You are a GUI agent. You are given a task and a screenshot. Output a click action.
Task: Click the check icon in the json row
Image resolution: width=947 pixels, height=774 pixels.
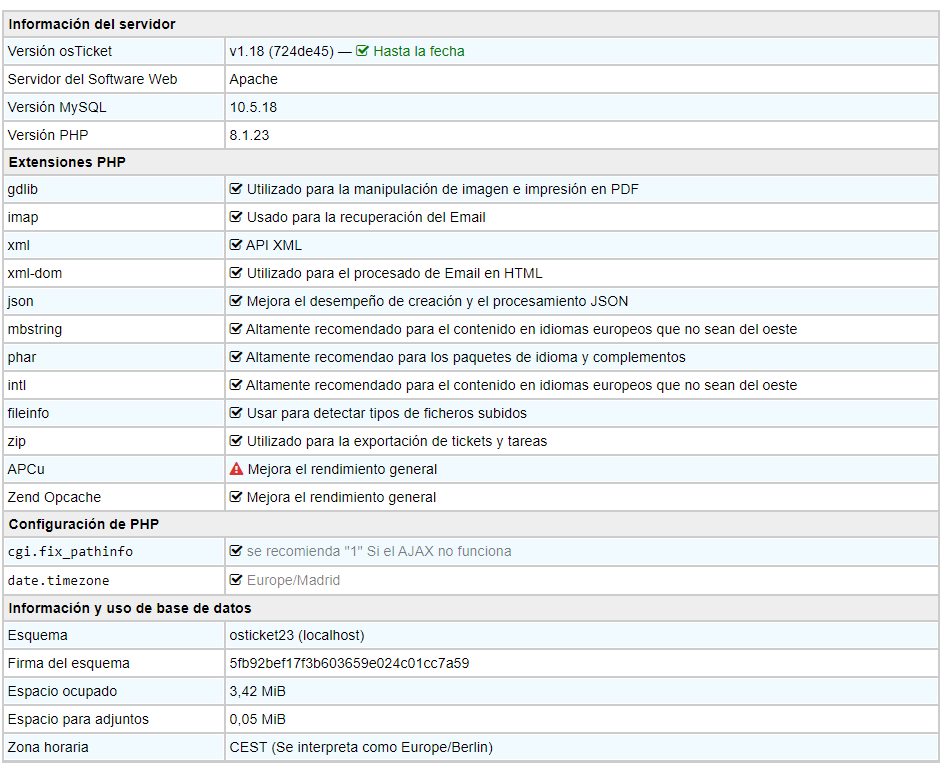[x=236, y=301]
